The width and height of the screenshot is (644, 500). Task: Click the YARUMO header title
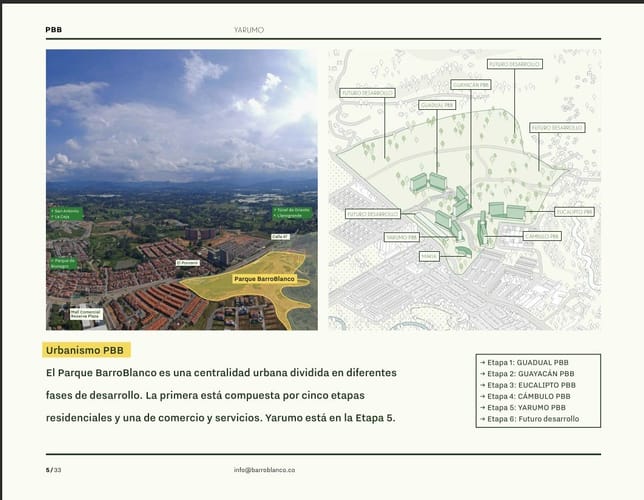tap(249, 30)
